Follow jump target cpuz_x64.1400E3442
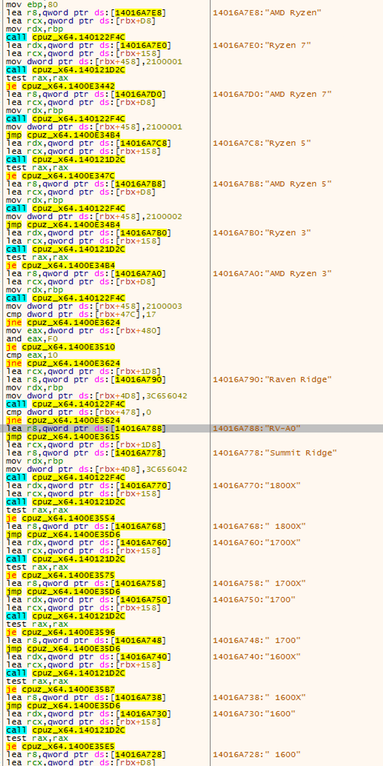Image resolution: width=383 pixels, height=766 pixels. point(61,86)
